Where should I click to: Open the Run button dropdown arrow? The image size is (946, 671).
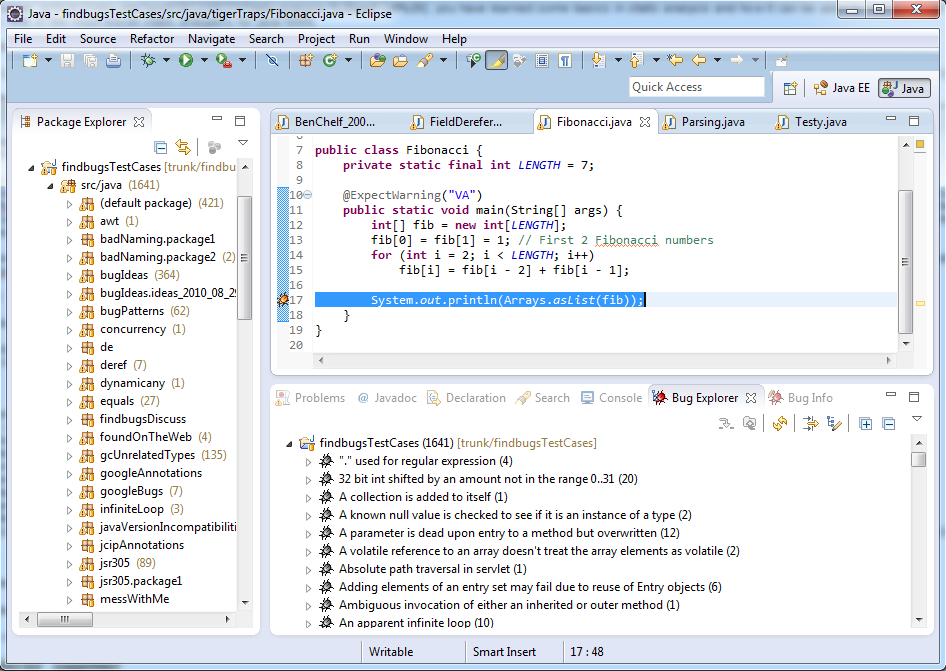click(203, 61)
